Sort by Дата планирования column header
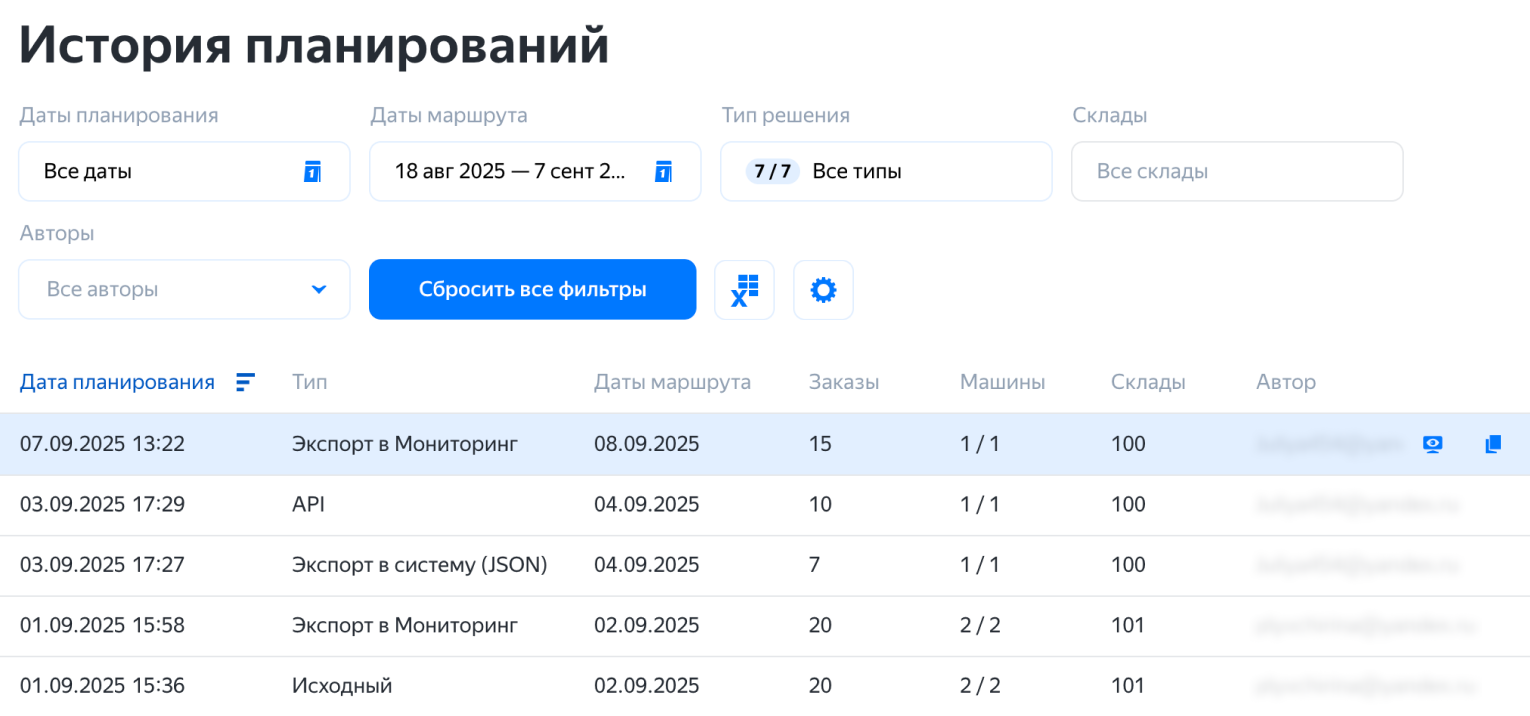1530x716 pixels. click(x=117, y=382)
